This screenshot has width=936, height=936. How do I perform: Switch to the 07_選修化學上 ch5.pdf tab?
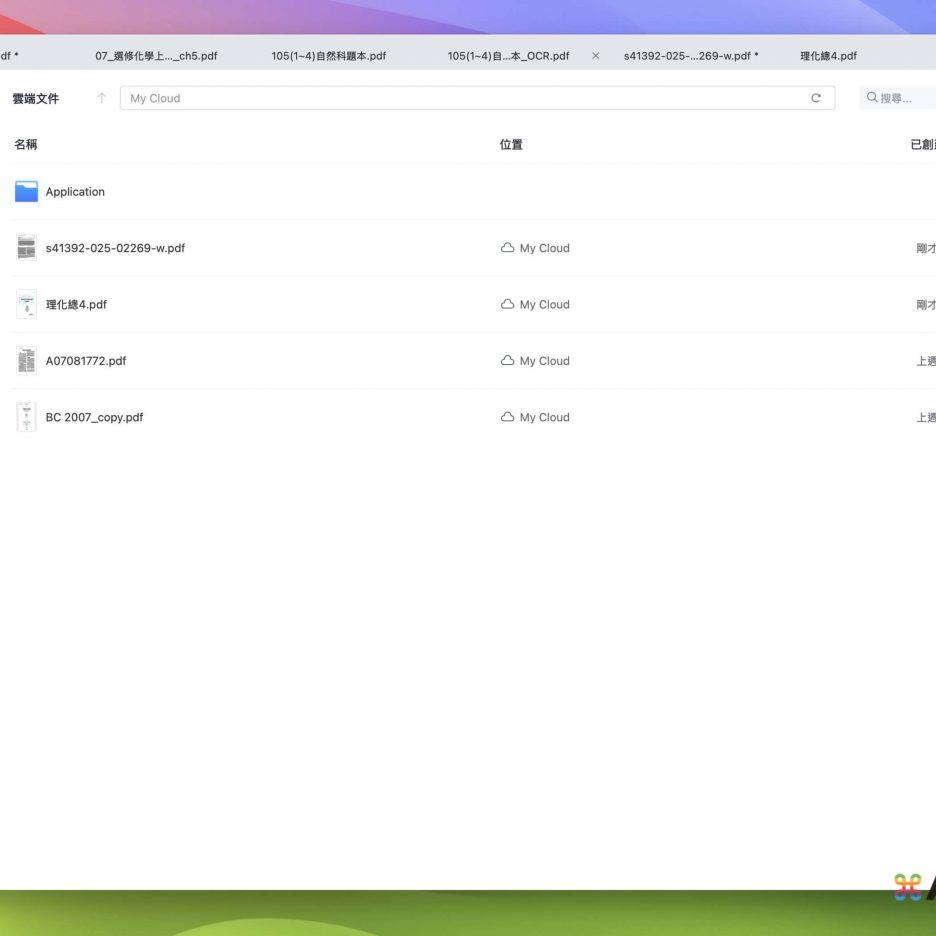156,56
